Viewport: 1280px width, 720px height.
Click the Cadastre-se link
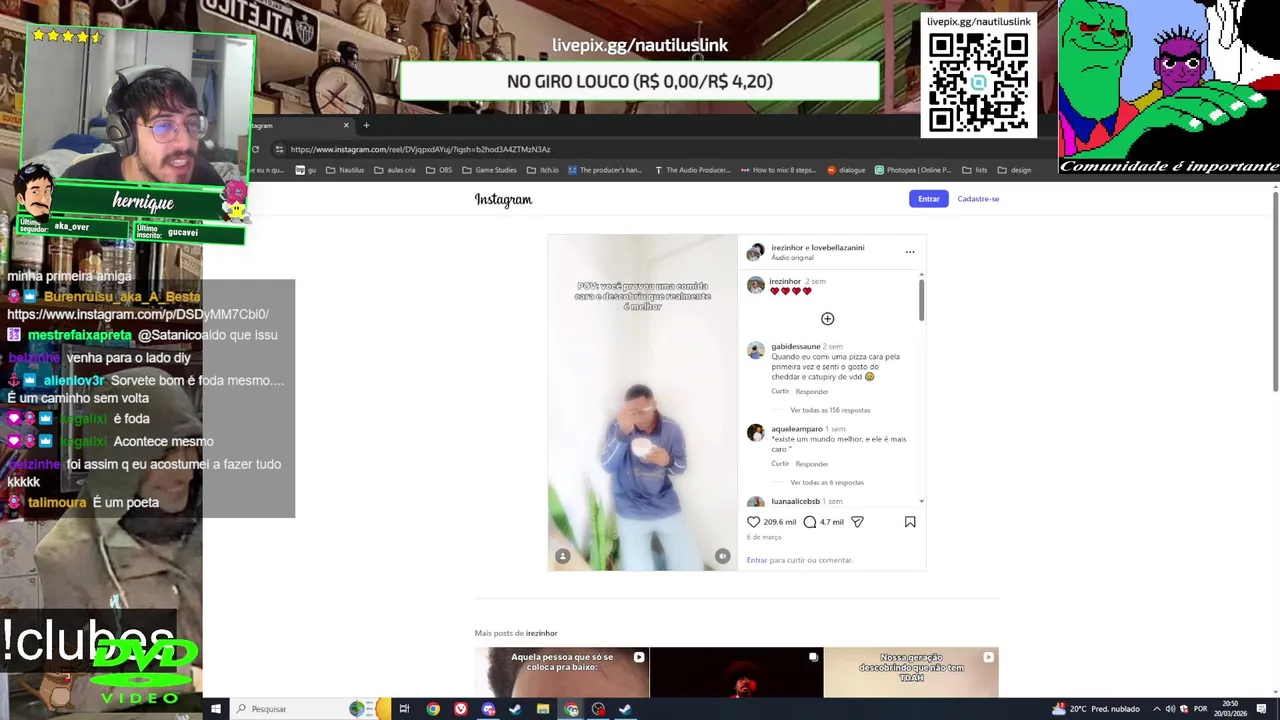[x=978, y=199]
